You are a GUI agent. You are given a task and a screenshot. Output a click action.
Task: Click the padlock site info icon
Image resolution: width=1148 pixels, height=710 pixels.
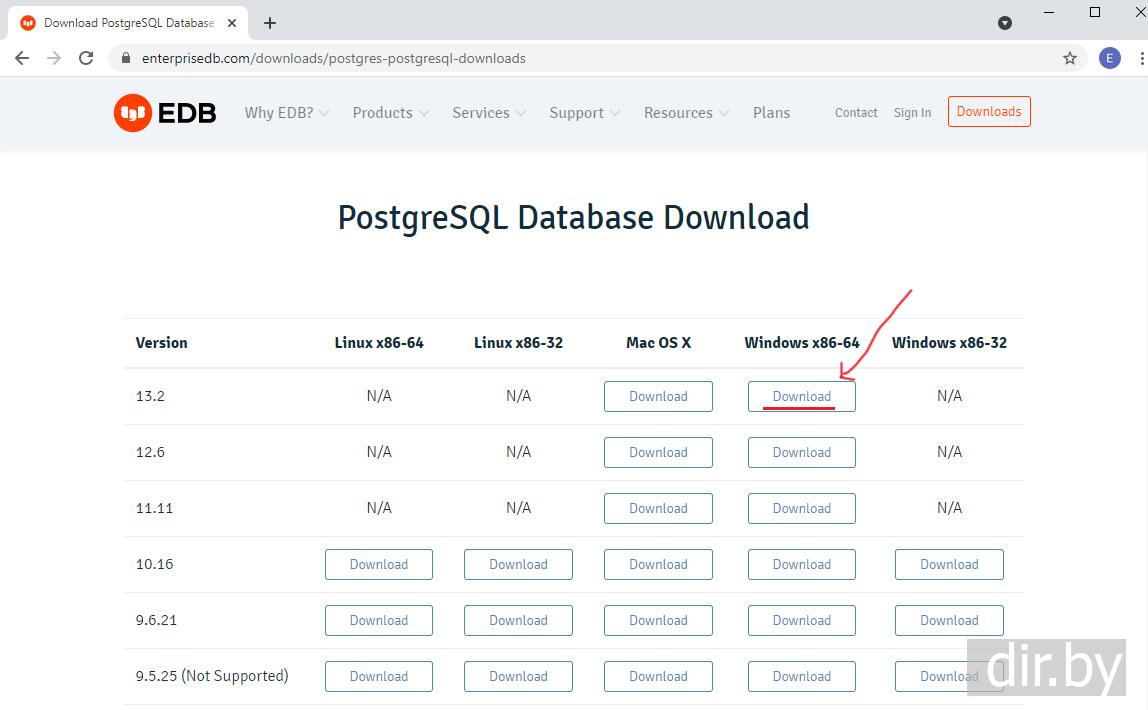click(126, 58)
